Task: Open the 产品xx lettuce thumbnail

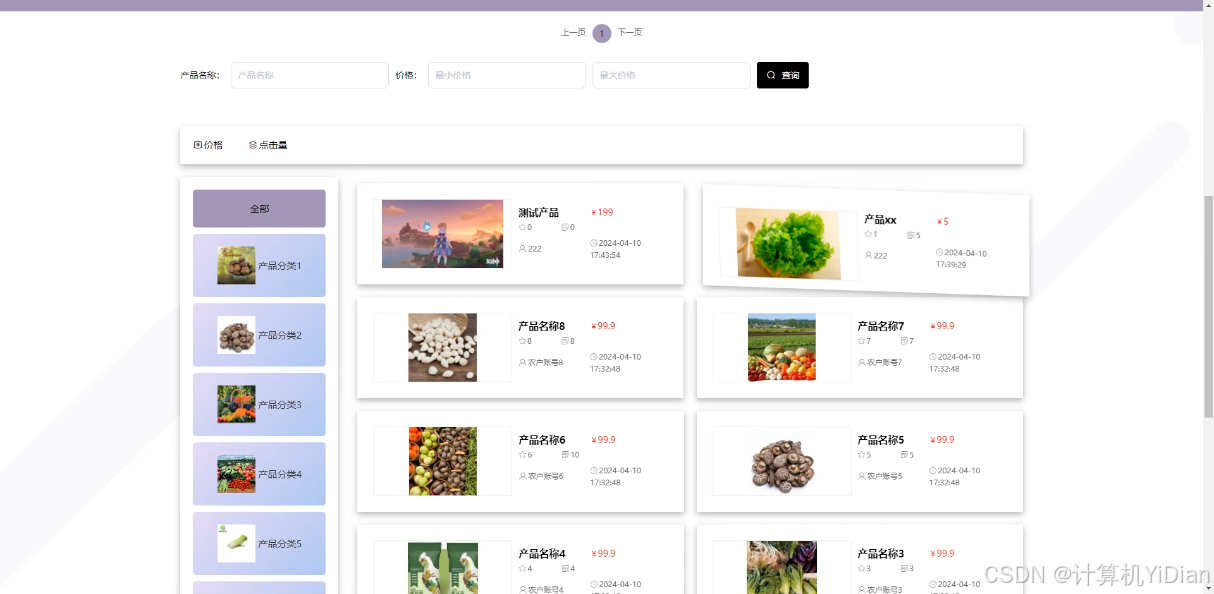Action: (x=788, y=243)
